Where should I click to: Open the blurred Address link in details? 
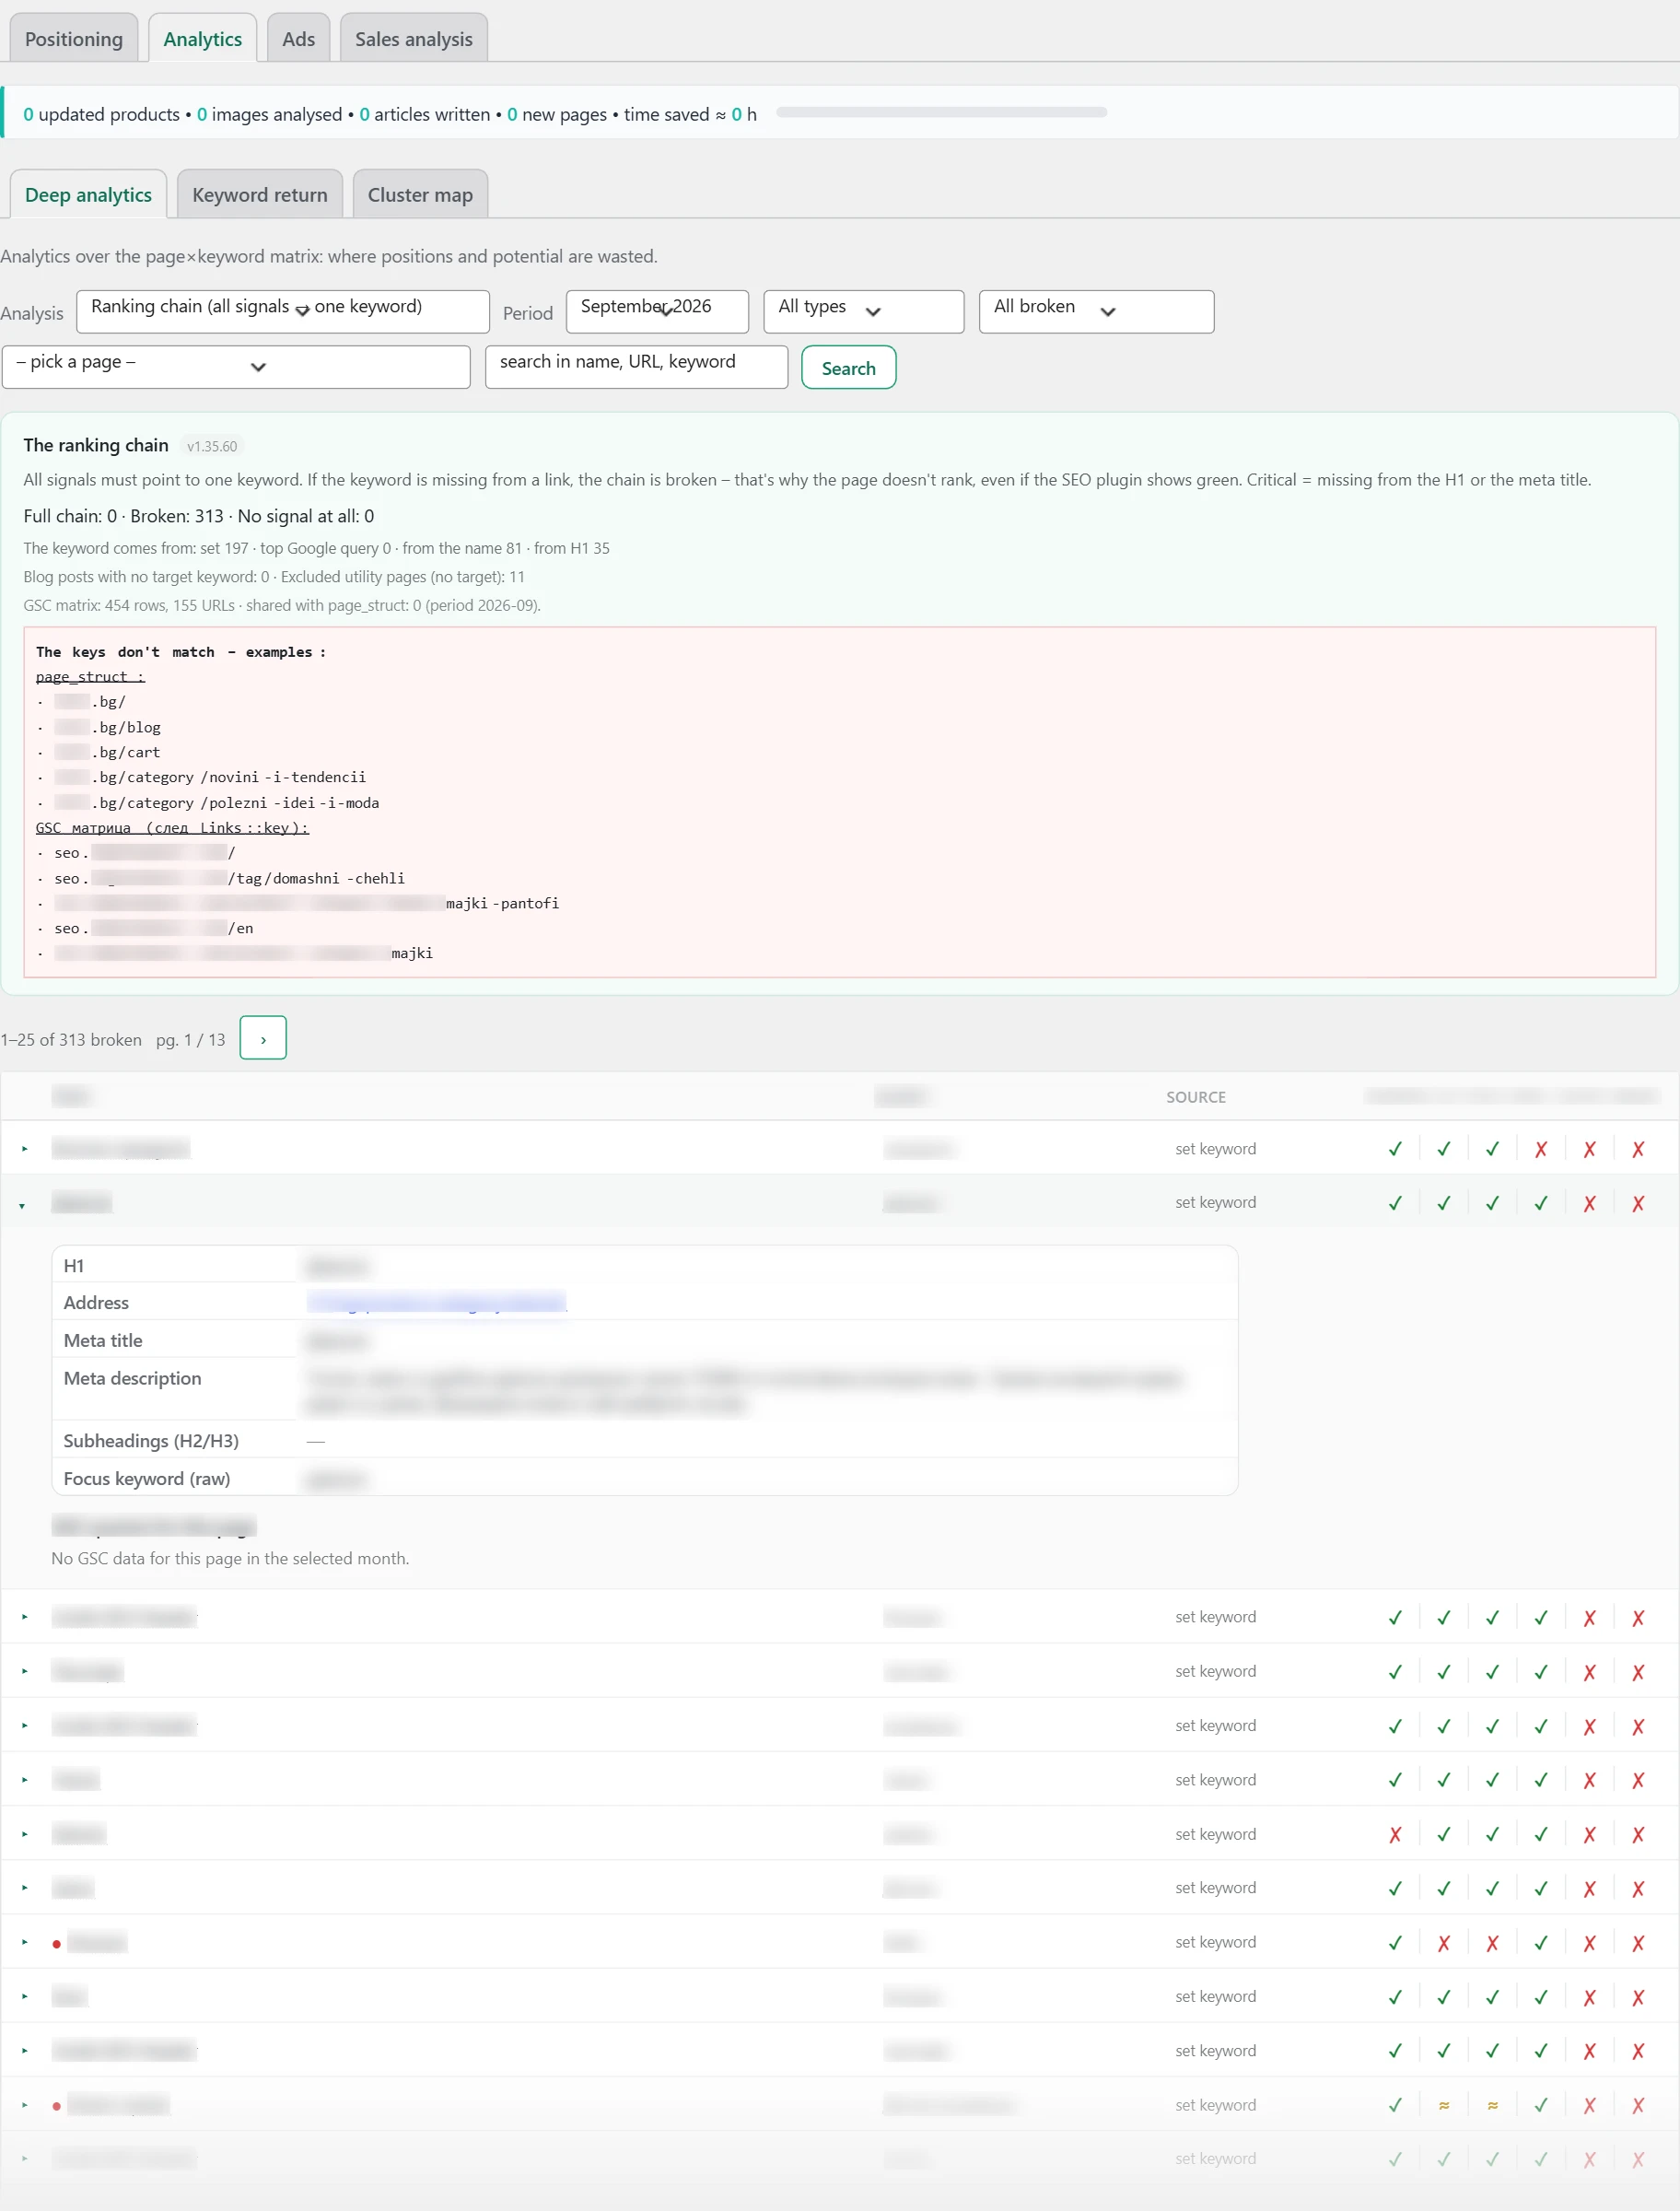[x=436, y=1302]
